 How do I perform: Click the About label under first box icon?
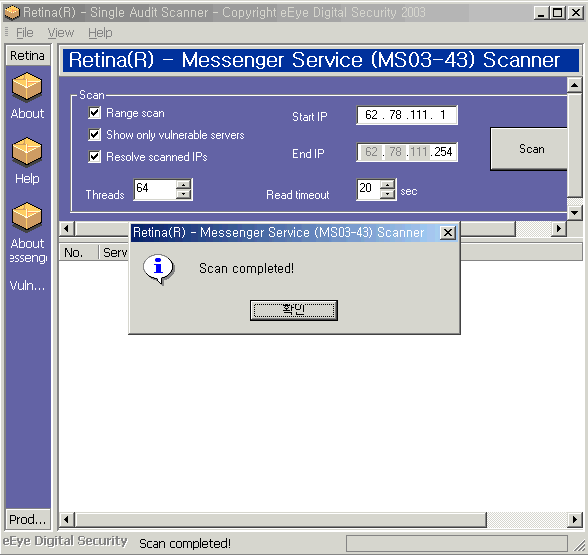pos(27,114)
